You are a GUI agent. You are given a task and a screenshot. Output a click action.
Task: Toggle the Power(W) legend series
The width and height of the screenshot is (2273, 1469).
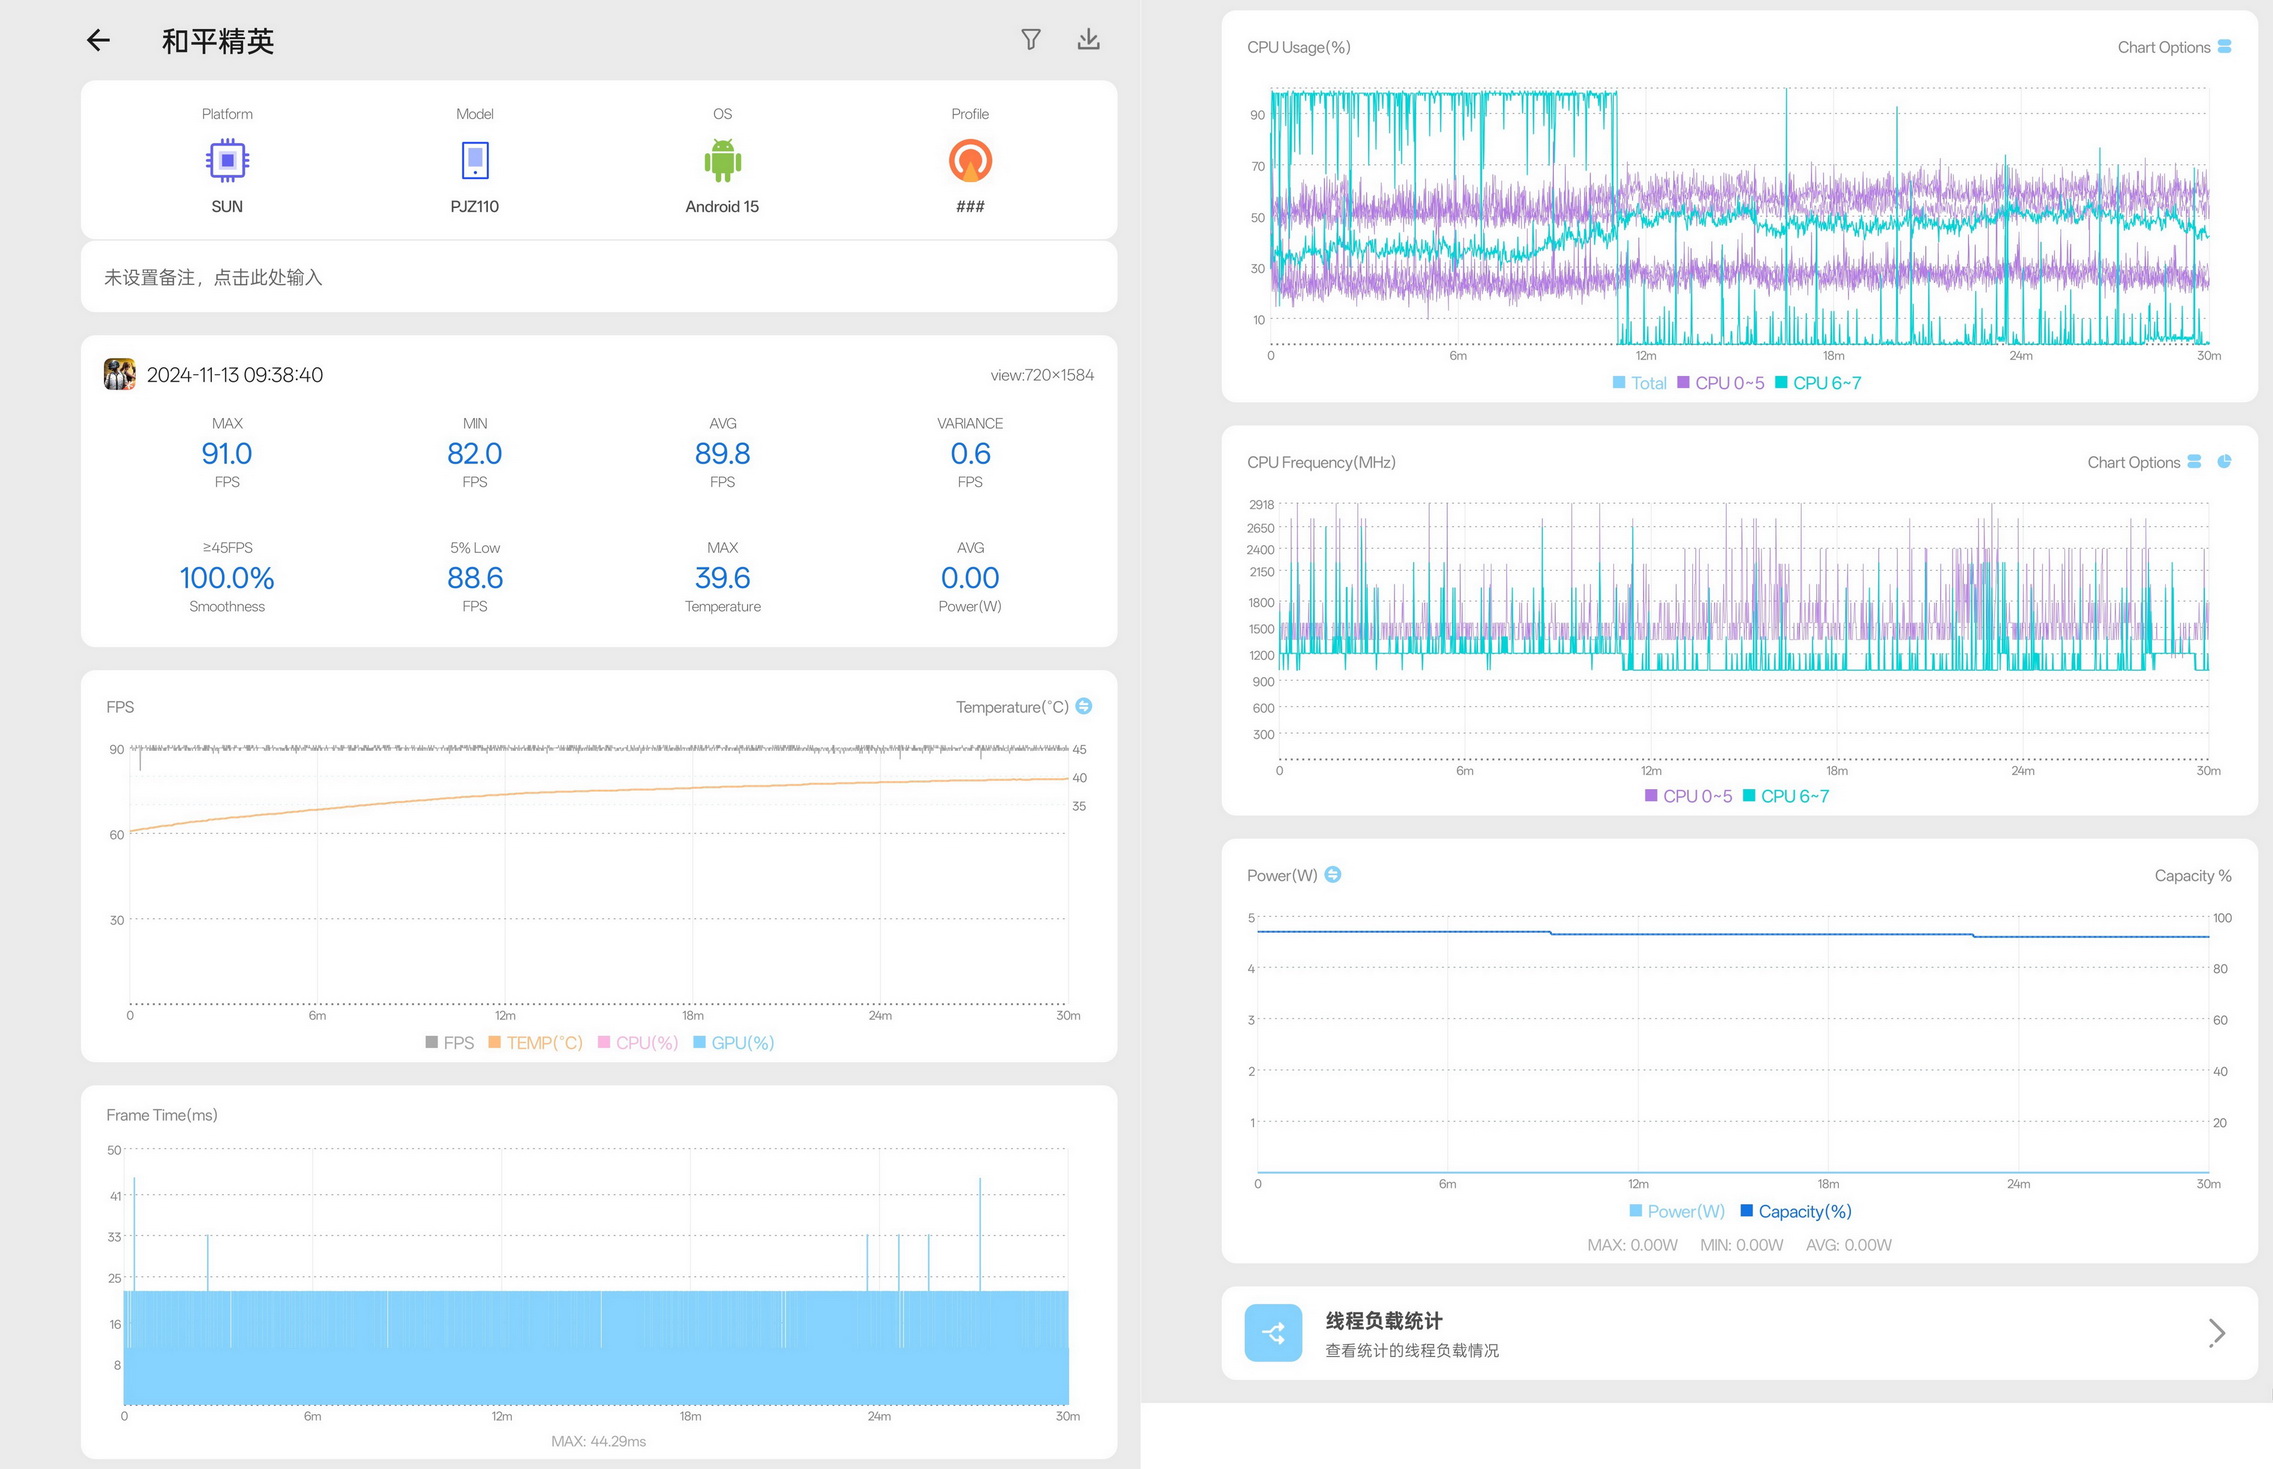click(x=1677, y=1211)
